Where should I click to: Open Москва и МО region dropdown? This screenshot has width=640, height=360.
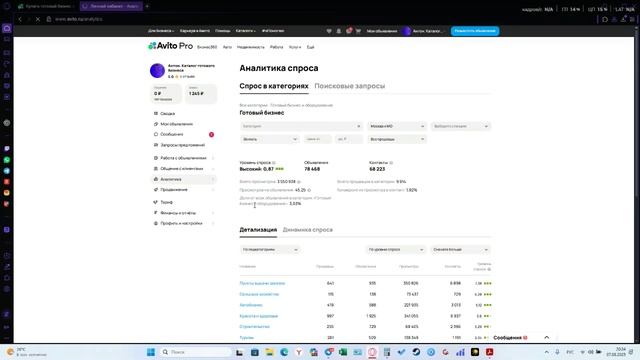[x=397, y=127]
